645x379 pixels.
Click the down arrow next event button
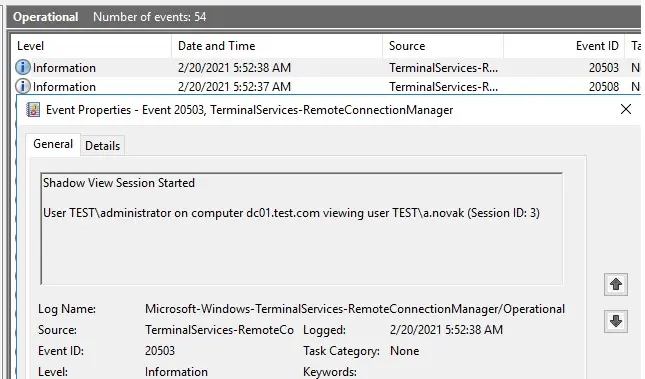[x=615, y=321]
